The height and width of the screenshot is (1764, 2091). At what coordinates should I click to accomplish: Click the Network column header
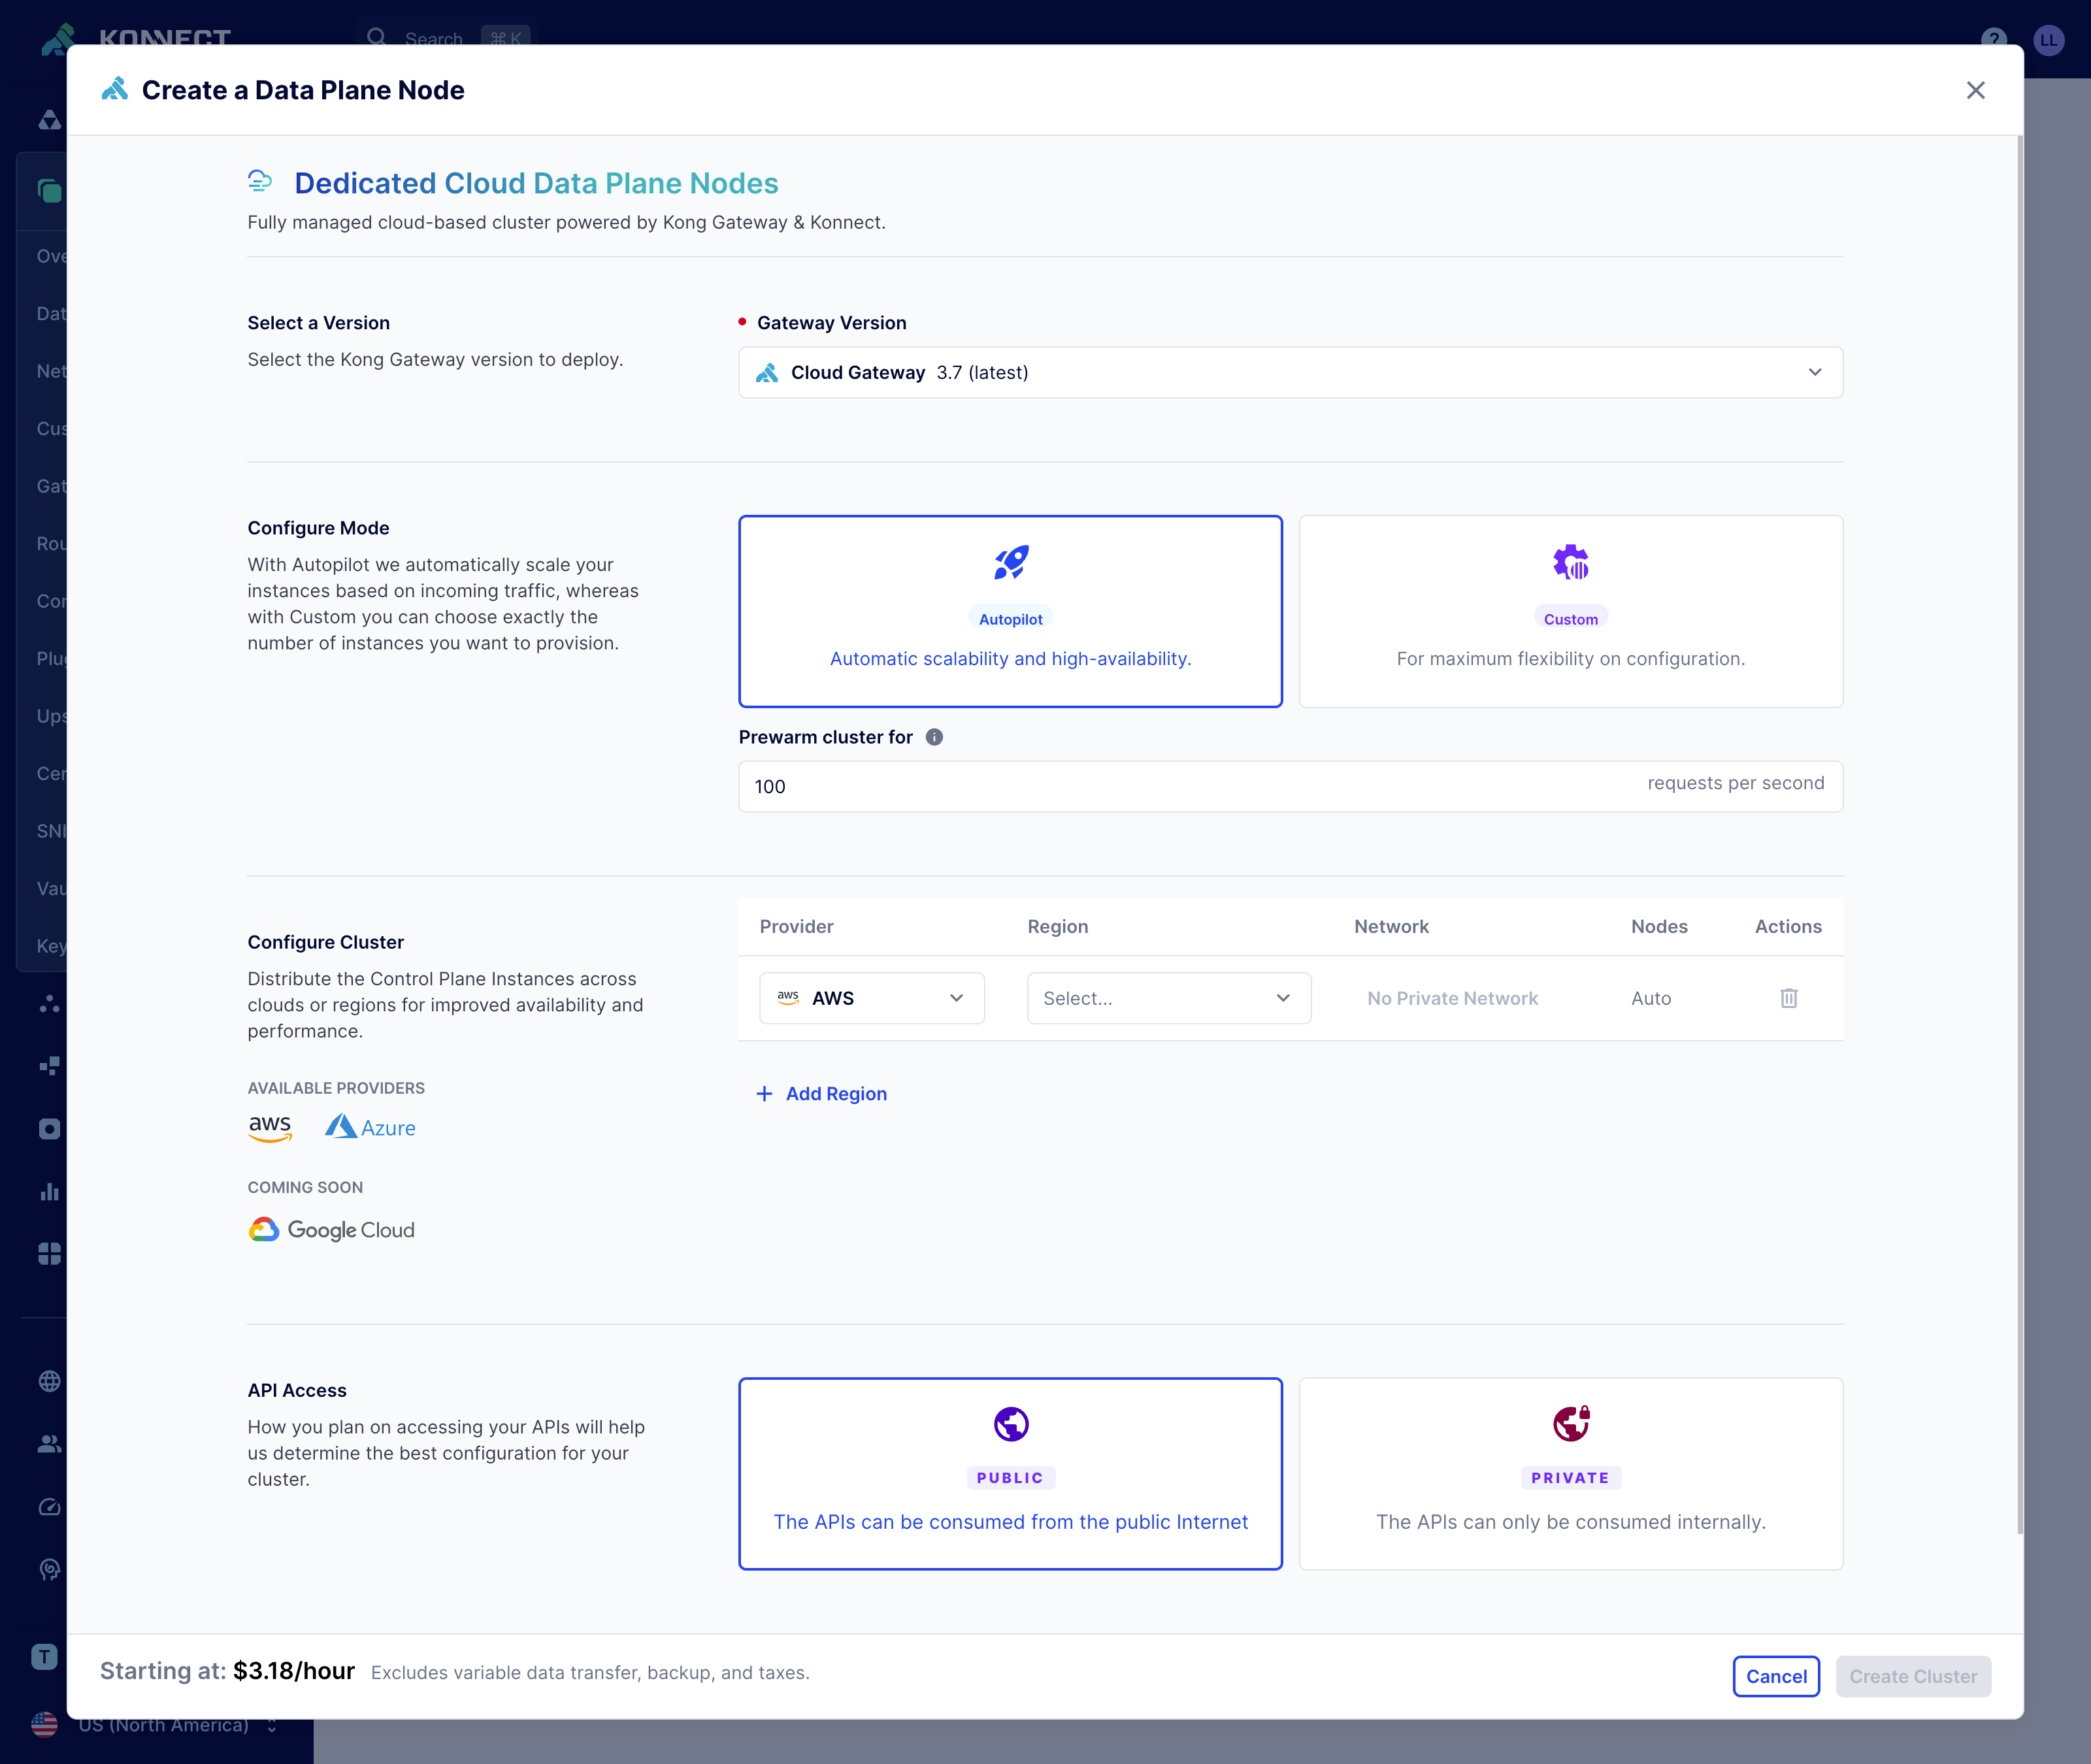coord(1391,926)
